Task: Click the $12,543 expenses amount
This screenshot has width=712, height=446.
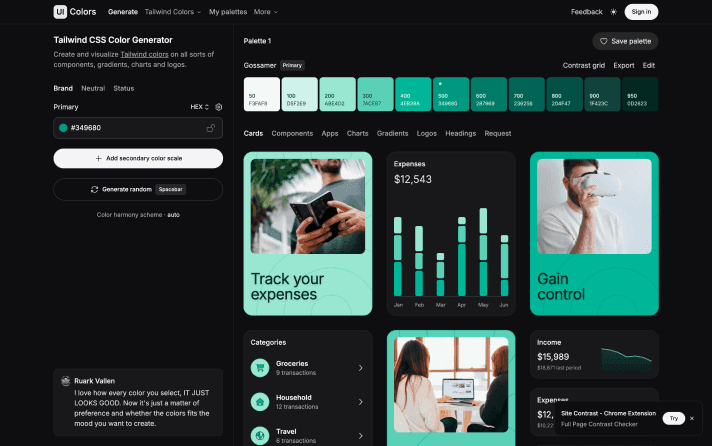Action: click(x=413, y=179)
